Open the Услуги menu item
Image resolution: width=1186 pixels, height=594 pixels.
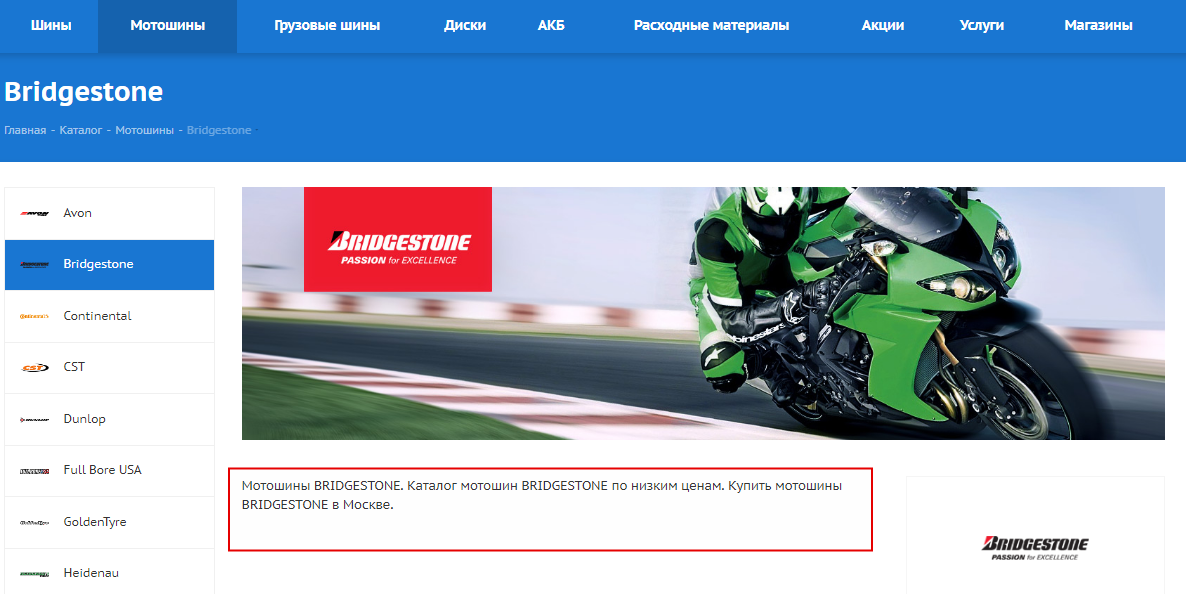point(982,25)
